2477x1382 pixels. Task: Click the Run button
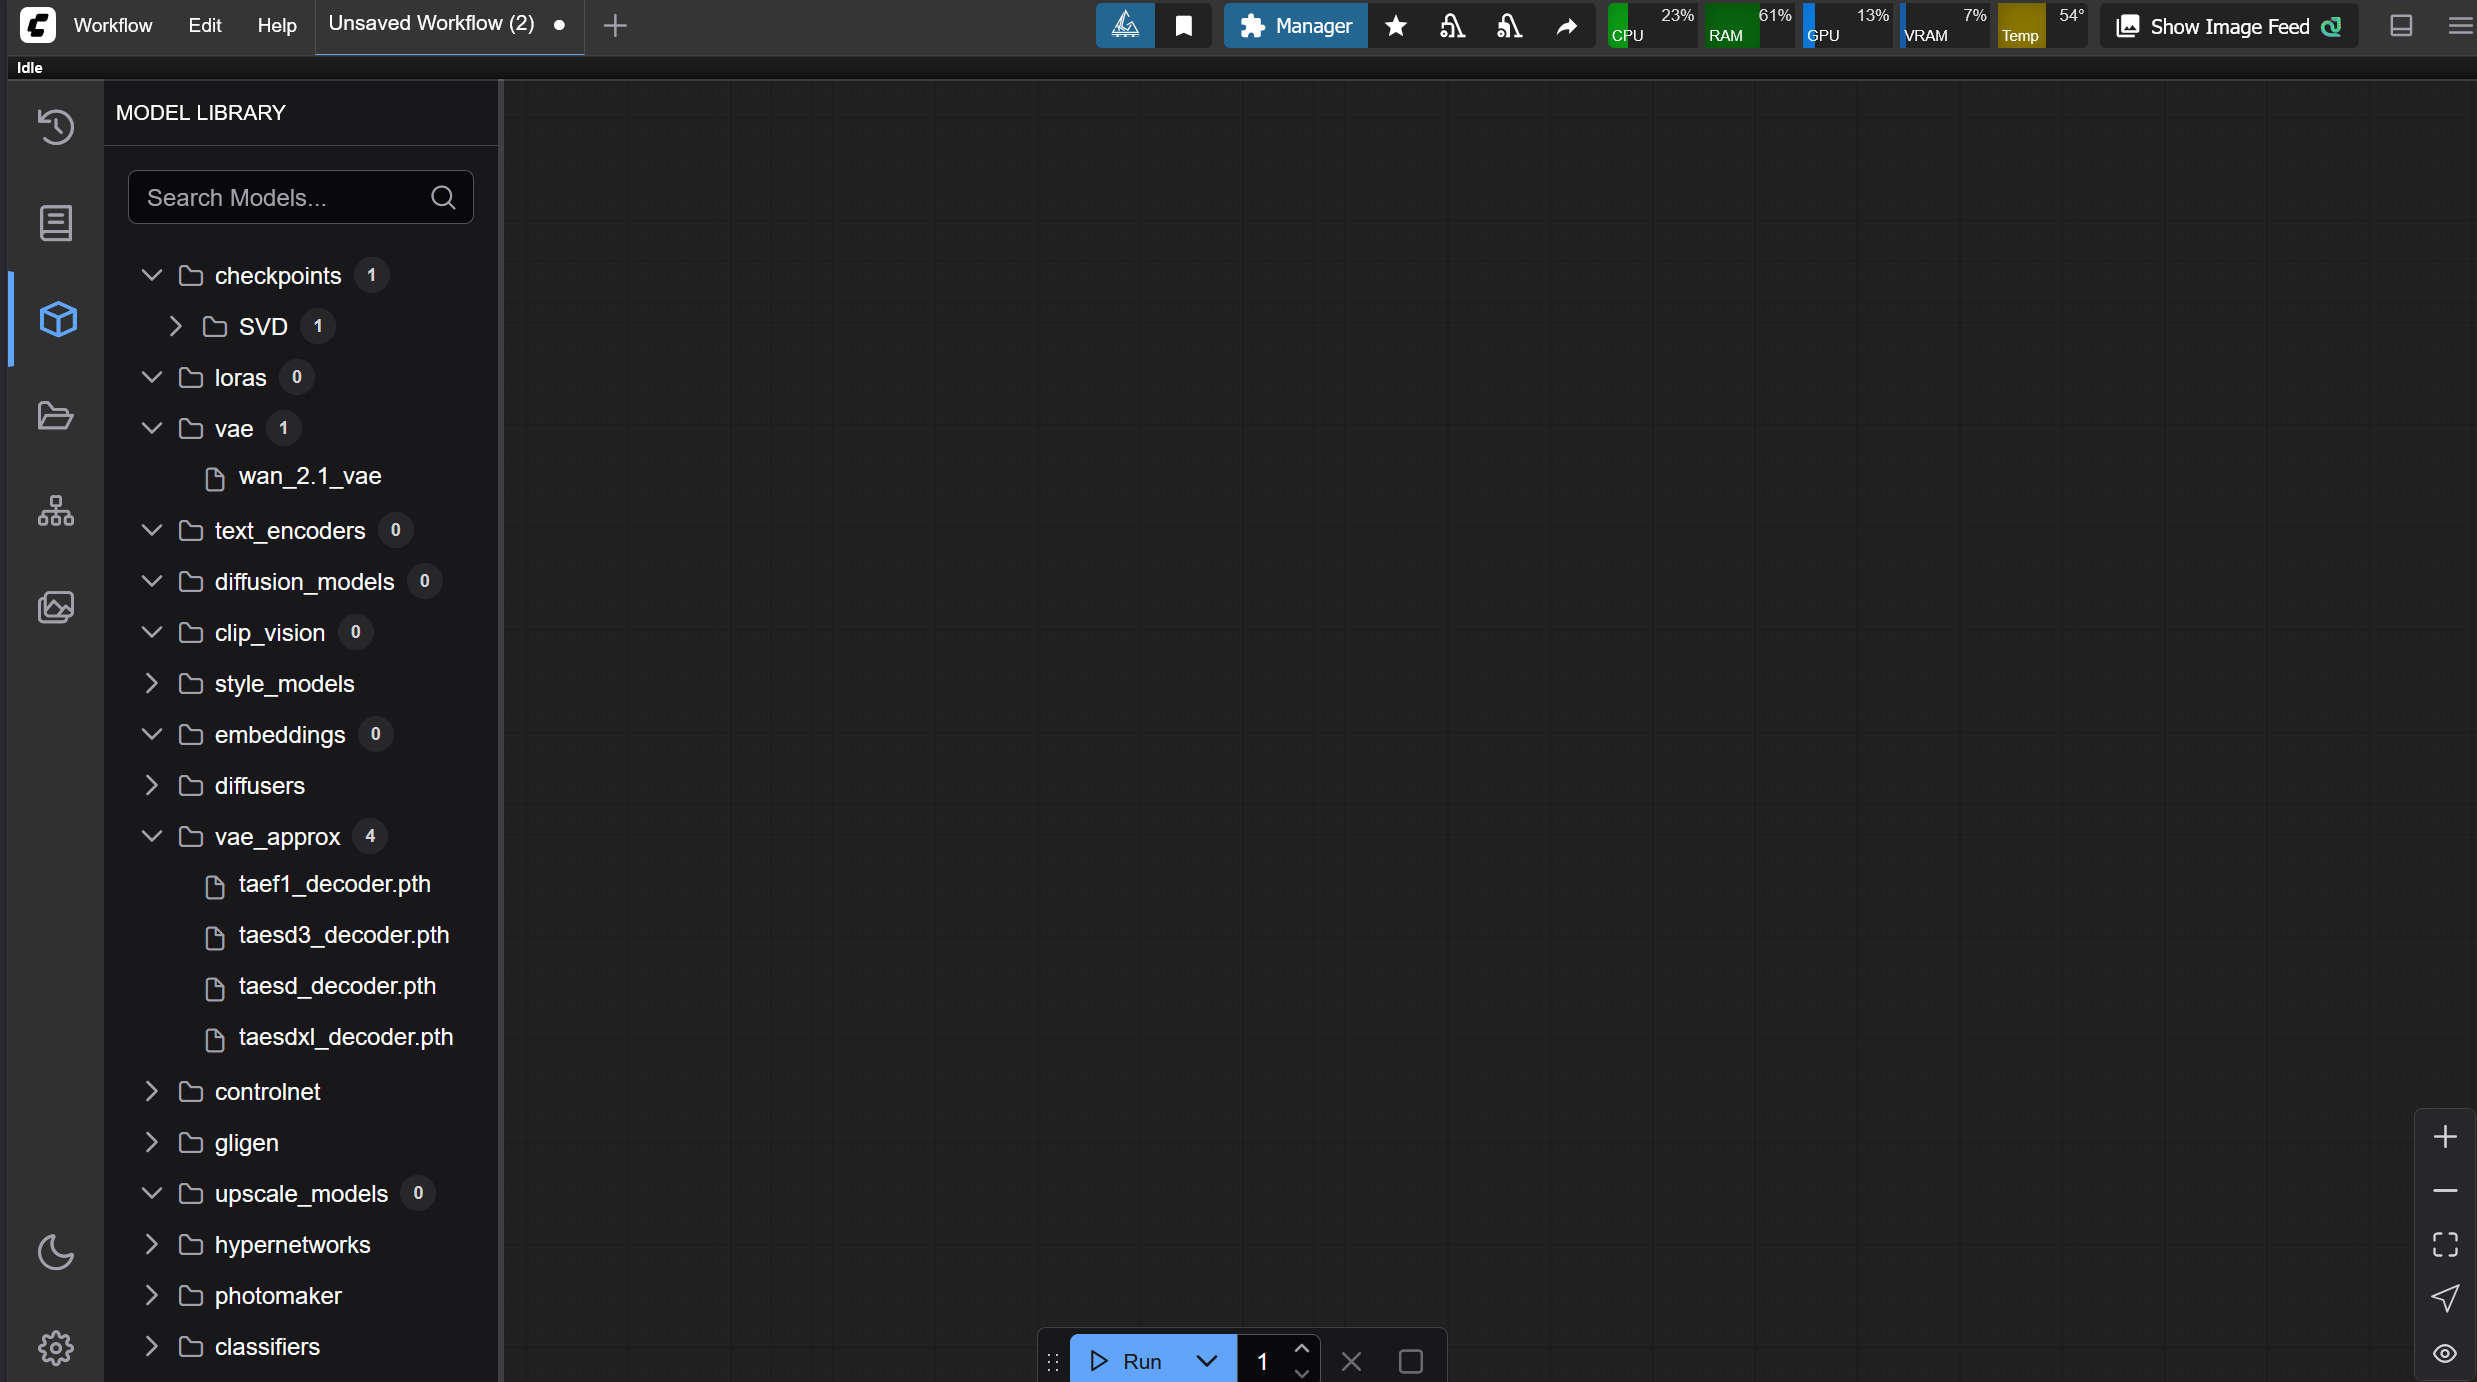pyautogui.click(x=1125, y=1360)
